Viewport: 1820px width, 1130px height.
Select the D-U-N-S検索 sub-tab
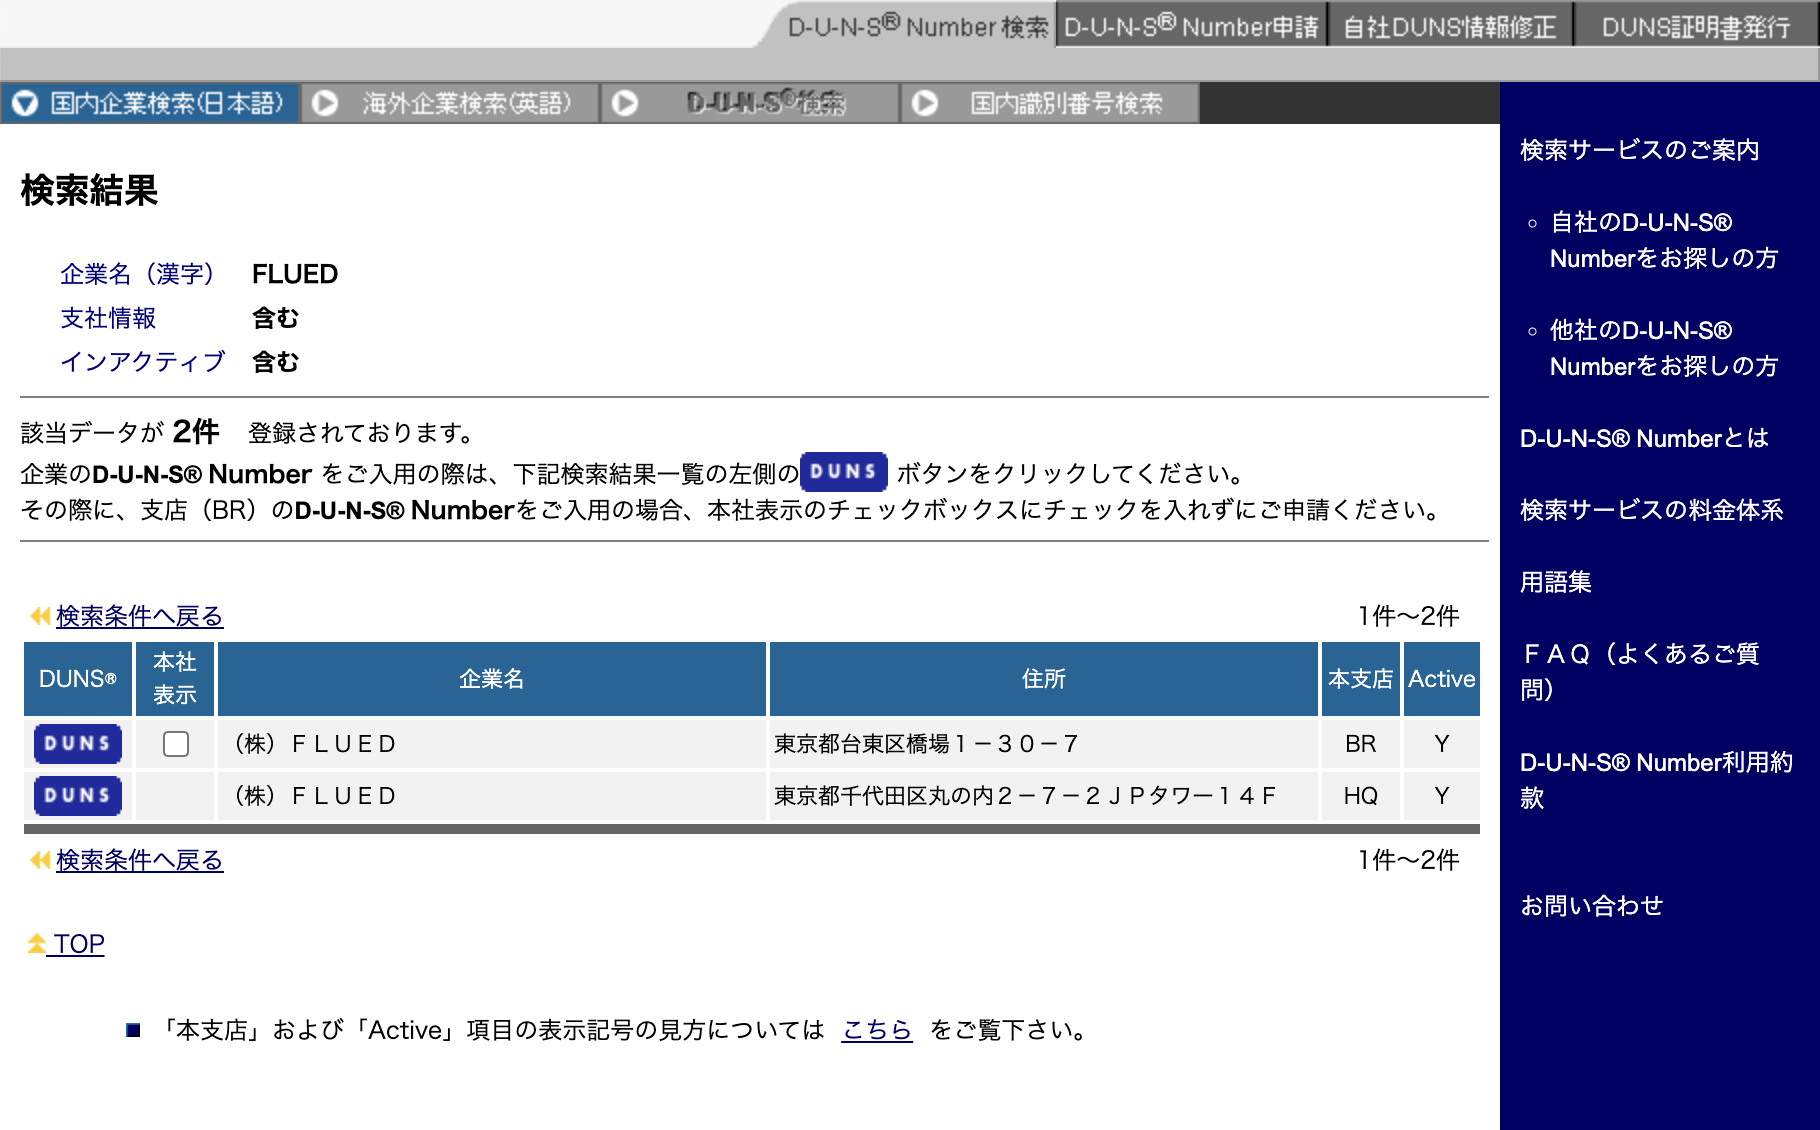(750, 103)
